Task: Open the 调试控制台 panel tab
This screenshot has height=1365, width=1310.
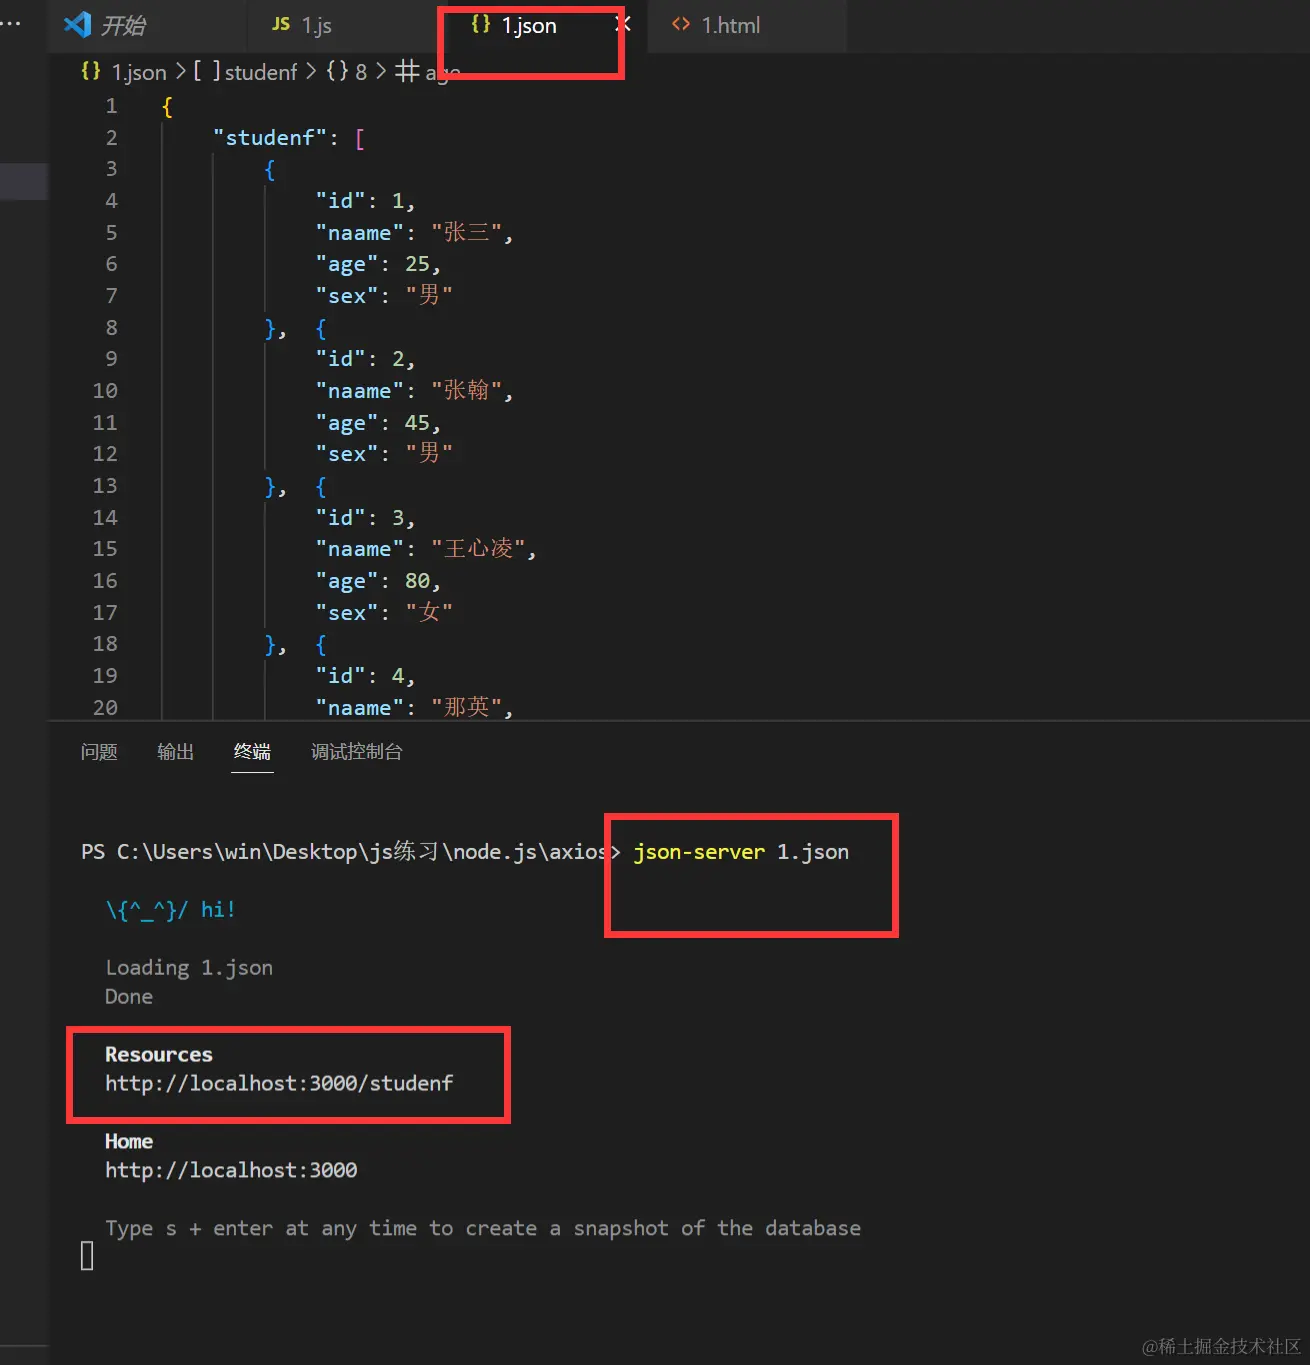Action: [357, 752]
